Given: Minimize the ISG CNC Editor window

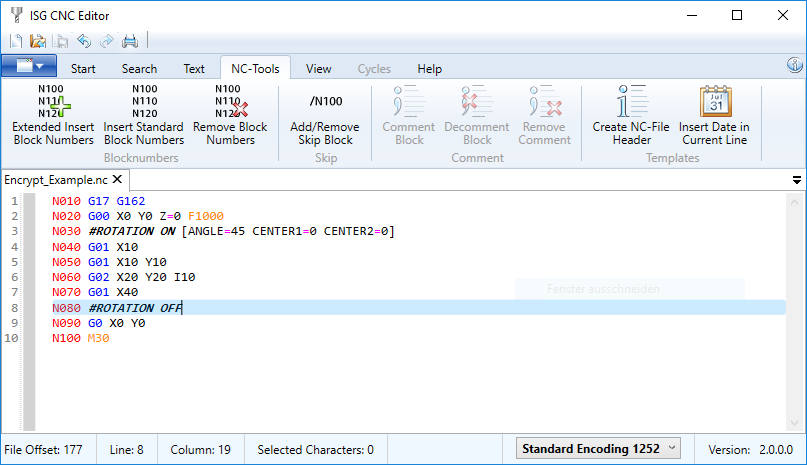Looking at the screenshot, I should tap(692, 15).
